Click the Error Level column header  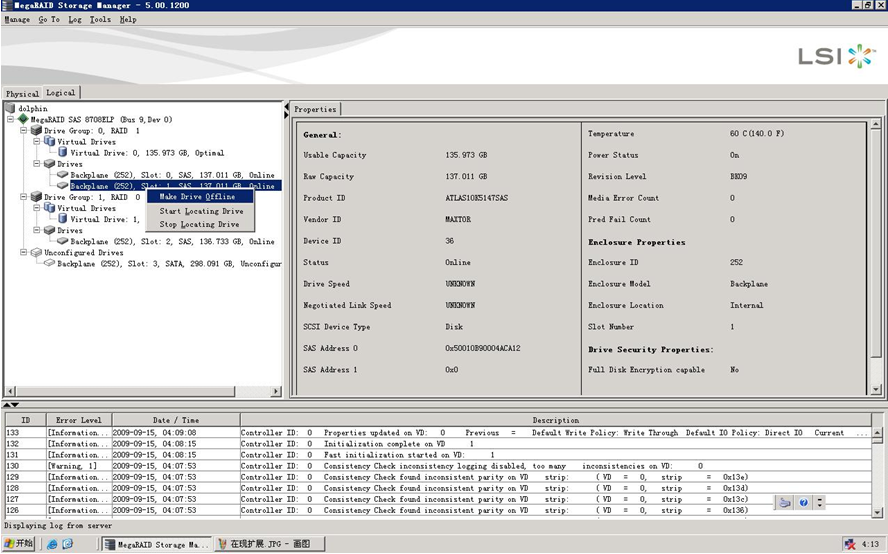click(x=78, y=420)
